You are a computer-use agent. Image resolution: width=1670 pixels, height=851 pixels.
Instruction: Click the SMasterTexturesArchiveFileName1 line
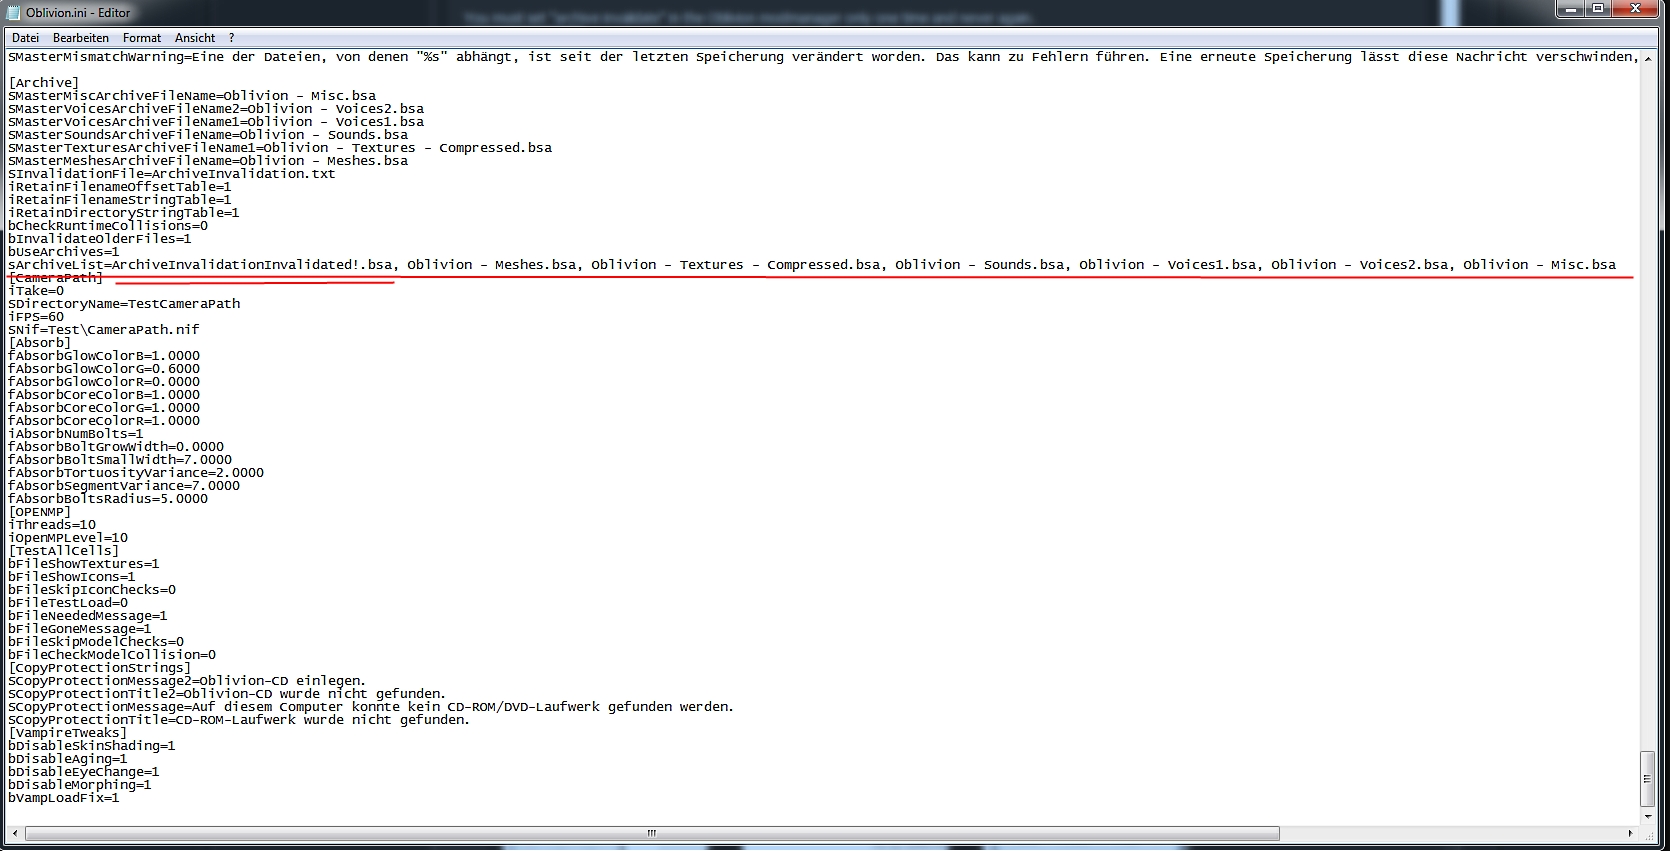280,148
